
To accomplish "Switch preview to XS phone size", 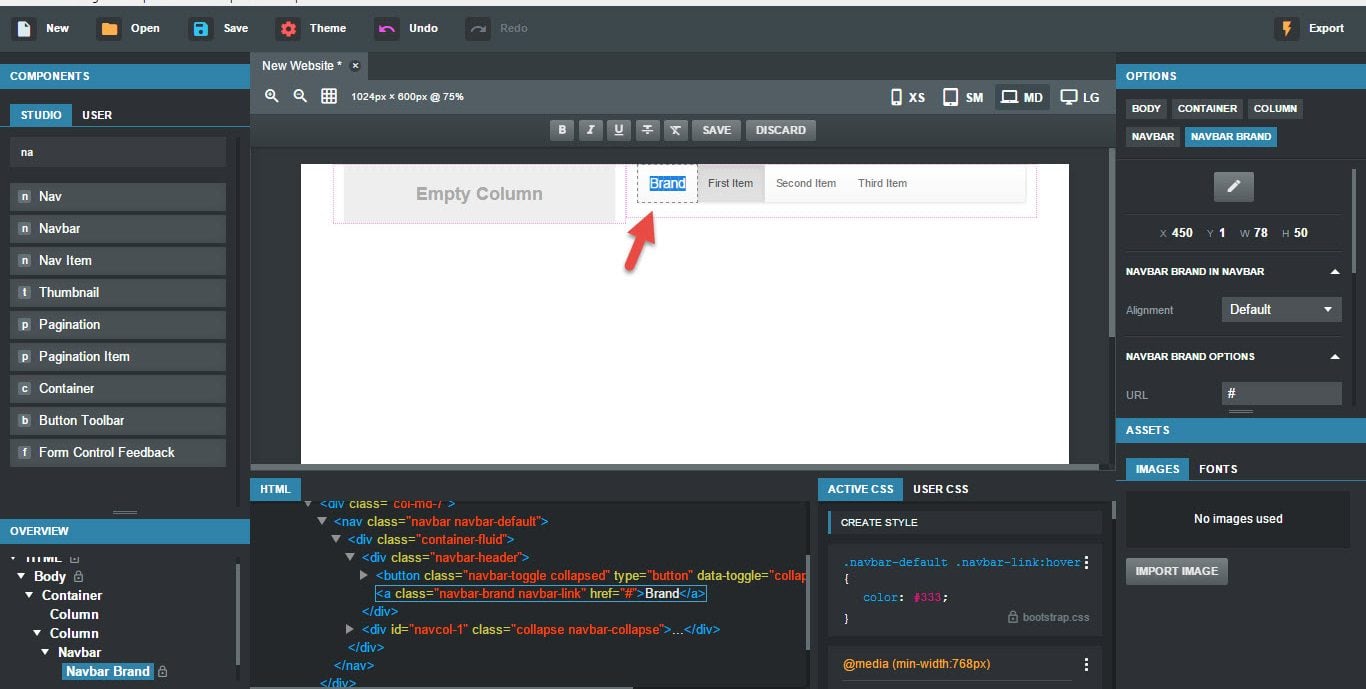I will pos(908,97).
